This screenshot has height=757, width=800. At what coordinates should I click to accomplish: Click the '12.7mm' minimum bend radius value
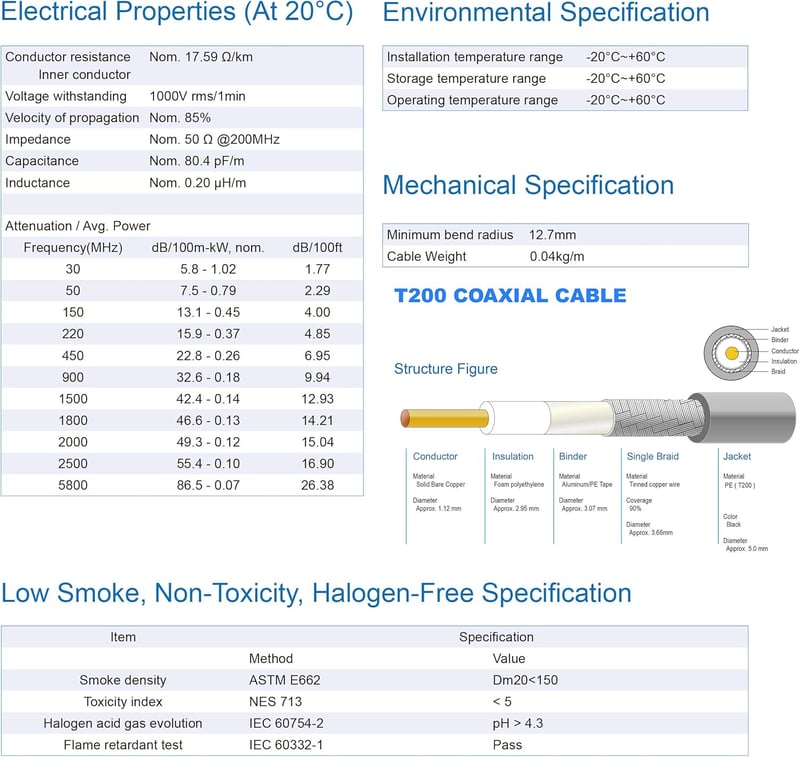[x=553, y=235]
